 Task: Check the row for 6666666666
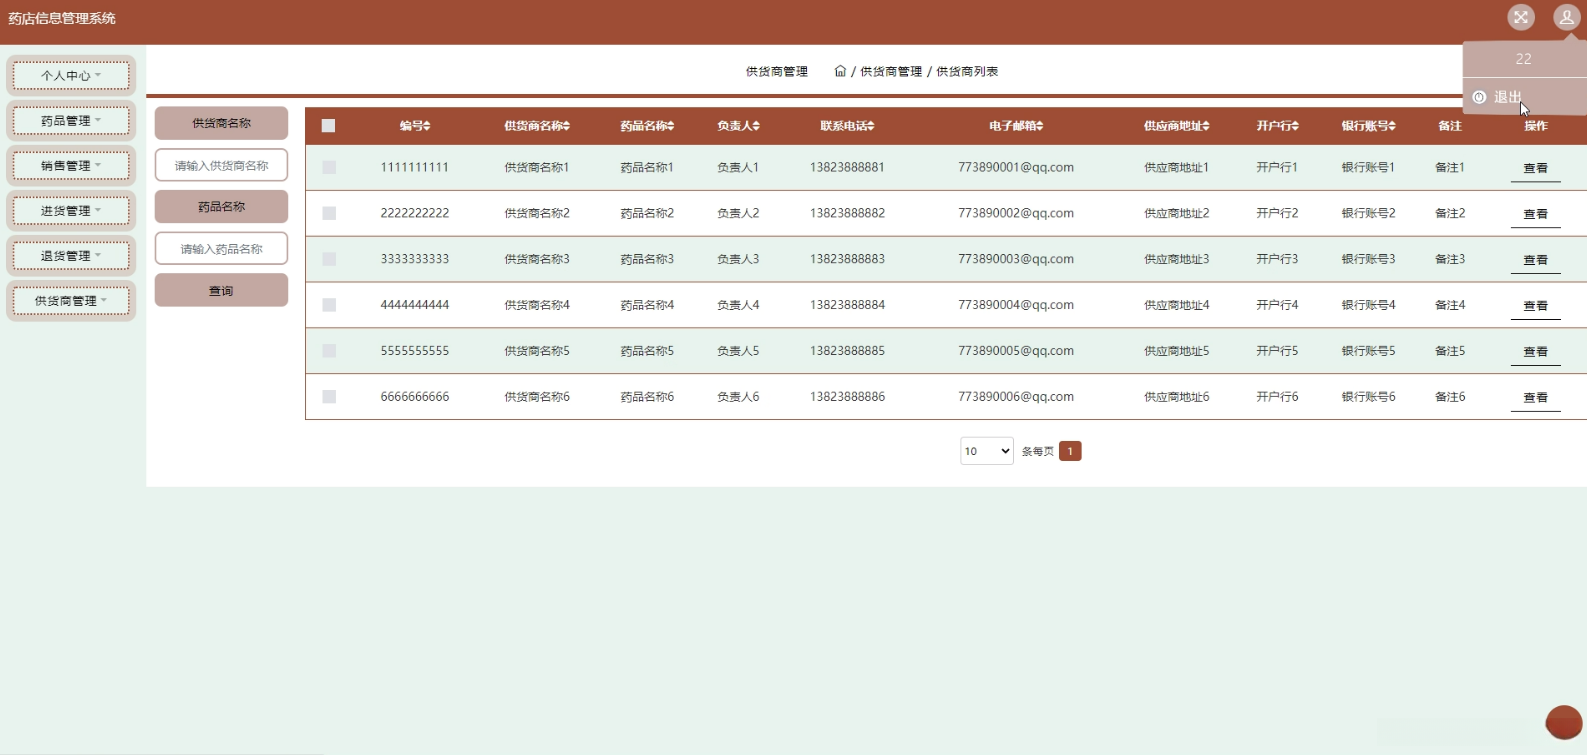pyautogui.click(x=329, y=398)
